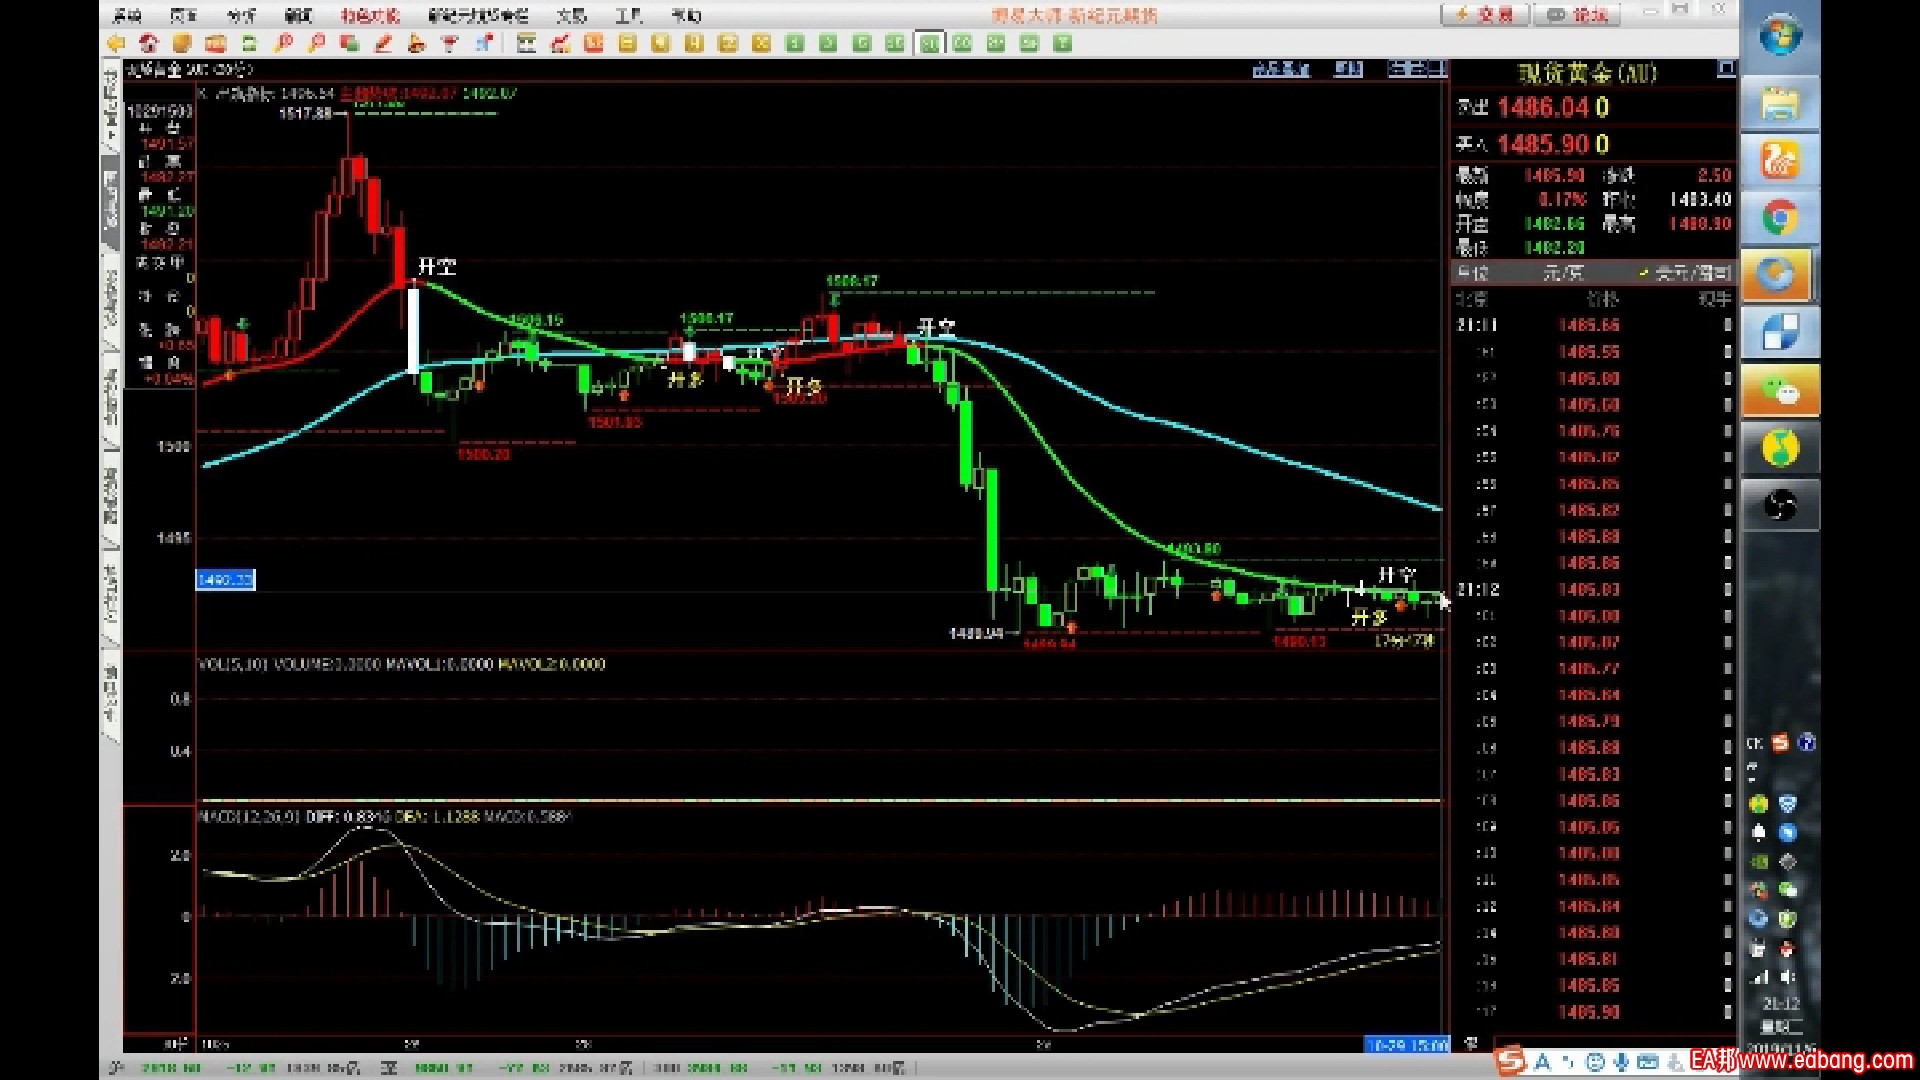This screenshot has width=1920, height=1080.
Task: Open WeChat from taskbar
Action: (x=1780, y=391)
